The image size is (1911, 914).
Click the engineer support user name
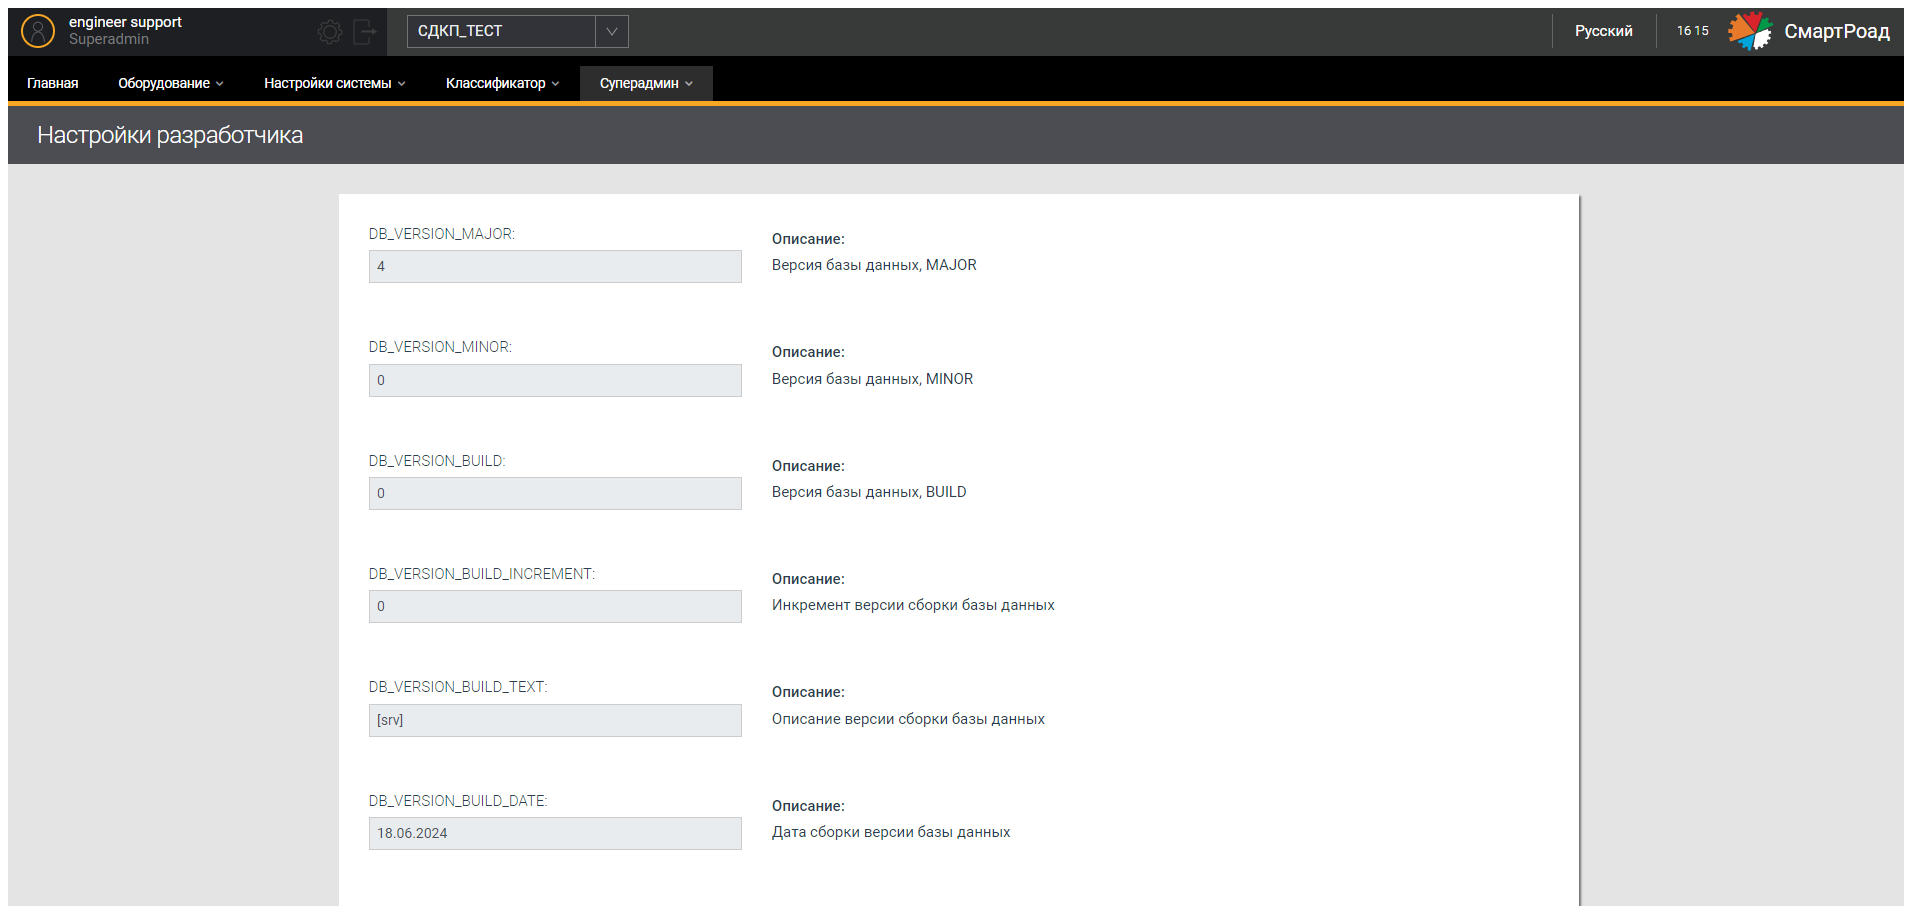click(125, 22)
